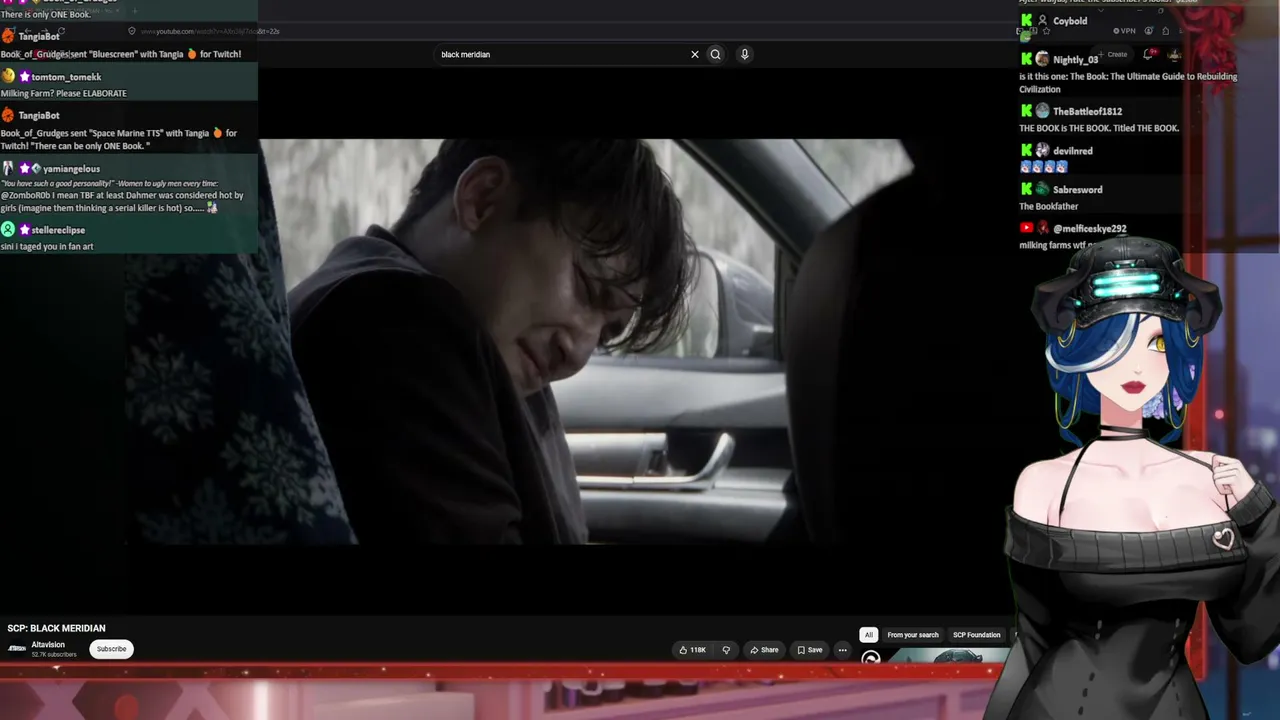The height and width of the screenshot is (720, 1280).
Task: Open the more actions ellipsis menu
Action: click(x=842, y=650)
